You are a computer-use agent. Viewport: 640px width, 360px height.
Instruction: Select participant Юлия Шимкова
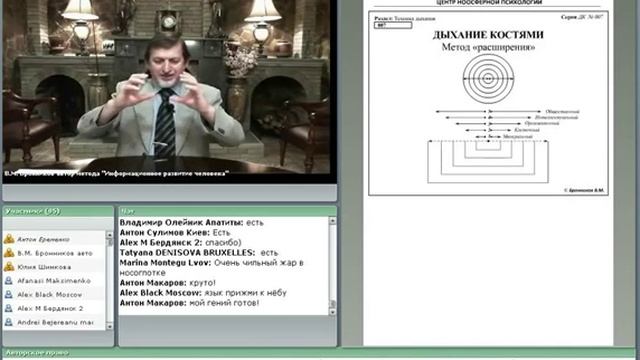pyautogui.click(x=54, y=267)
